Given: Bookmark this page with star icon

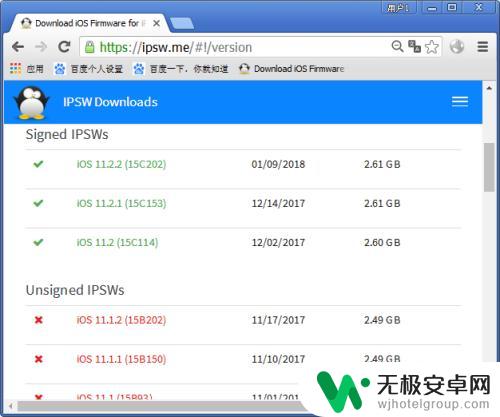Looking at the screenshot, I should pyautogui.click(x=432, y=47).
